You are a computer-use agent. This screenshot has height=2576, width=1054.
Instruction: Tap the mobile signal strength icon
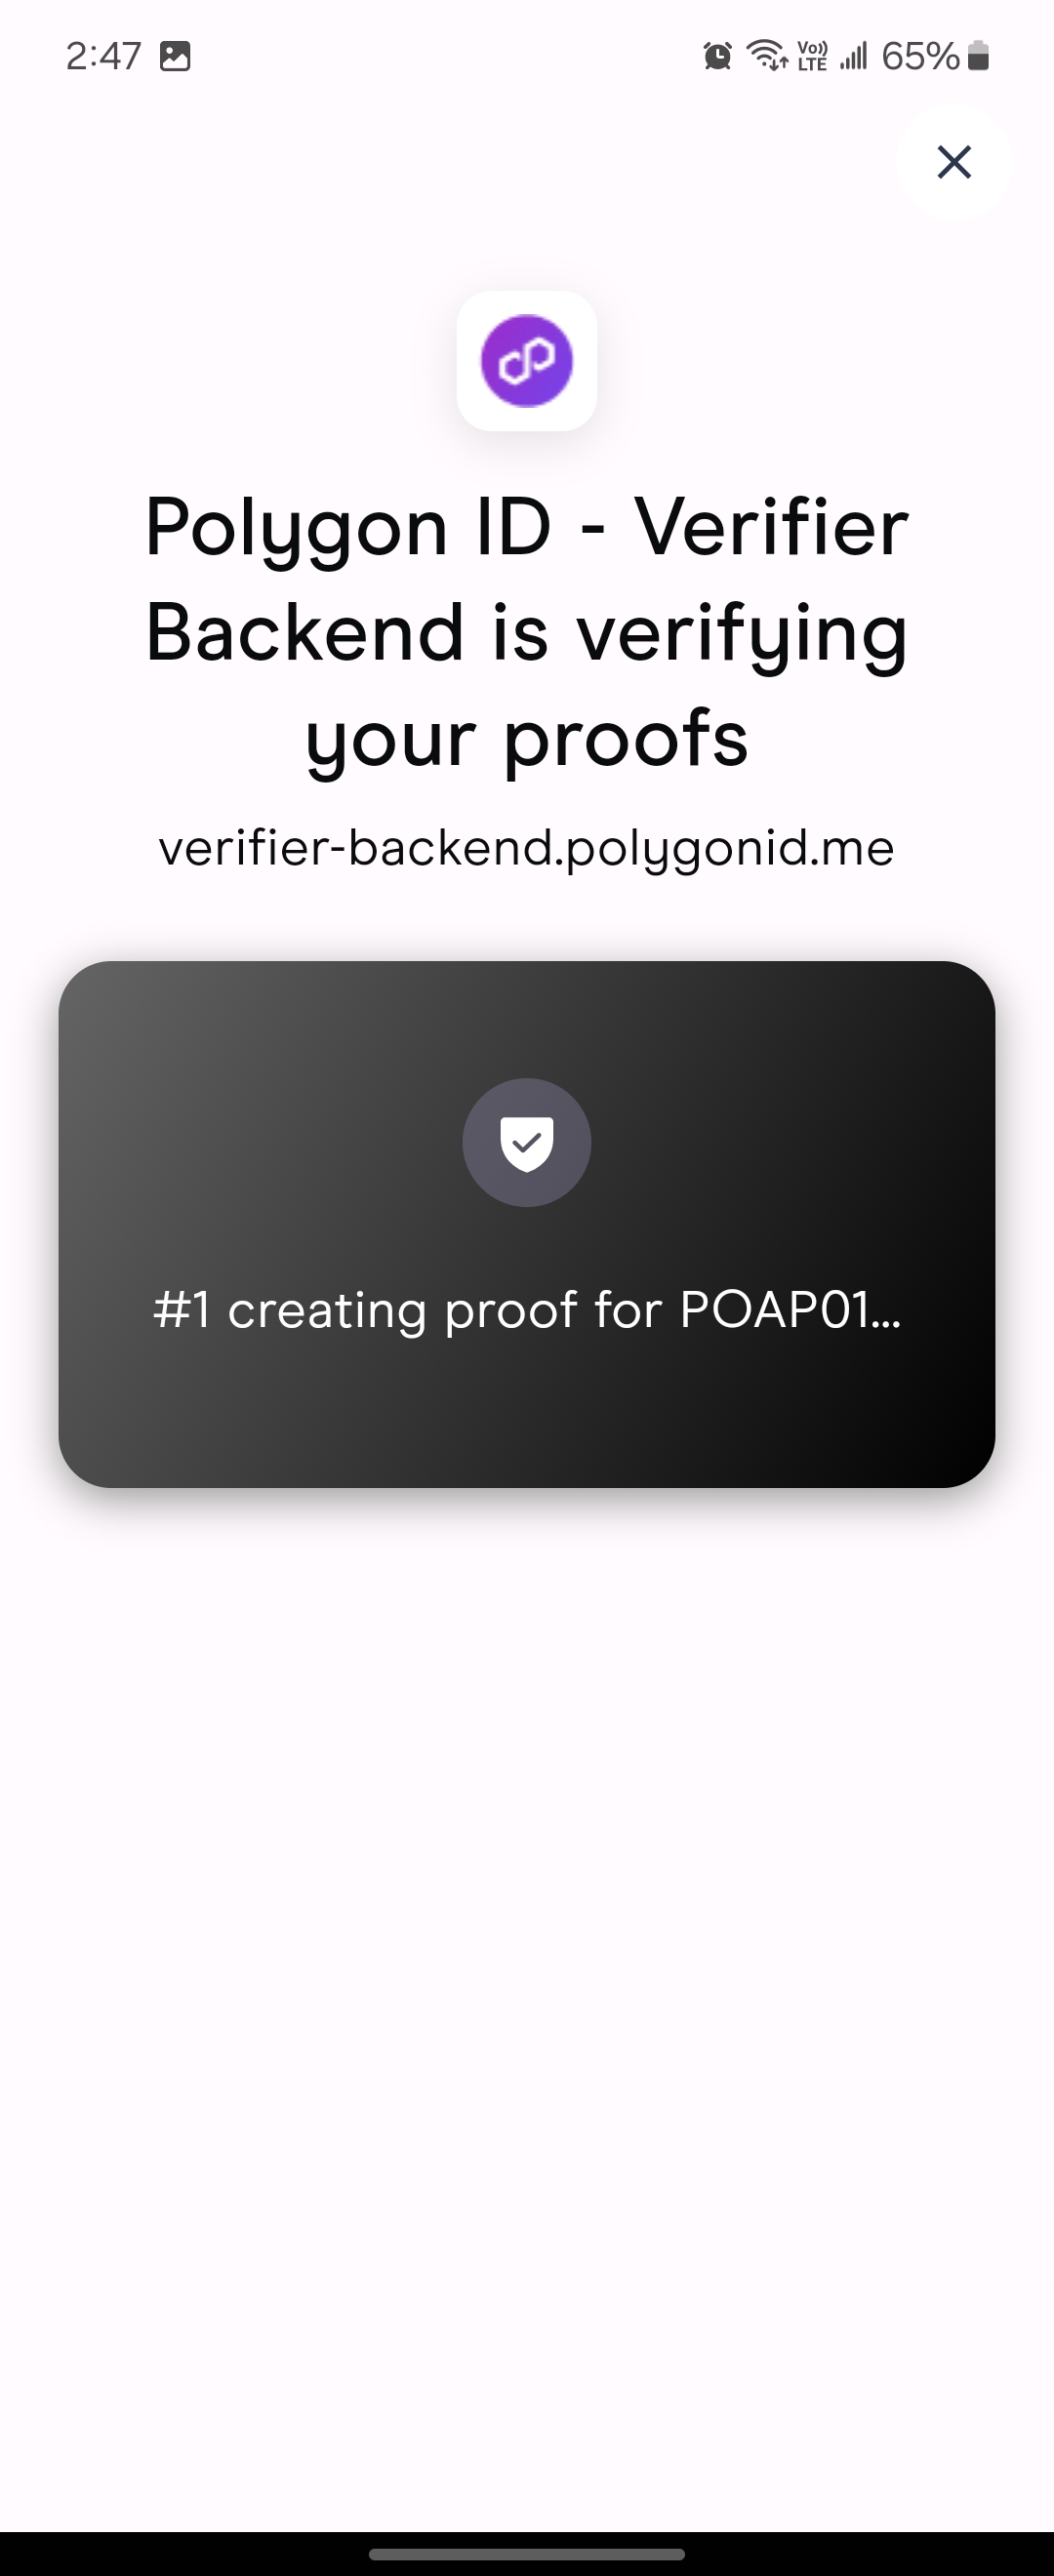pyautogui.click(x=853, y=55)
